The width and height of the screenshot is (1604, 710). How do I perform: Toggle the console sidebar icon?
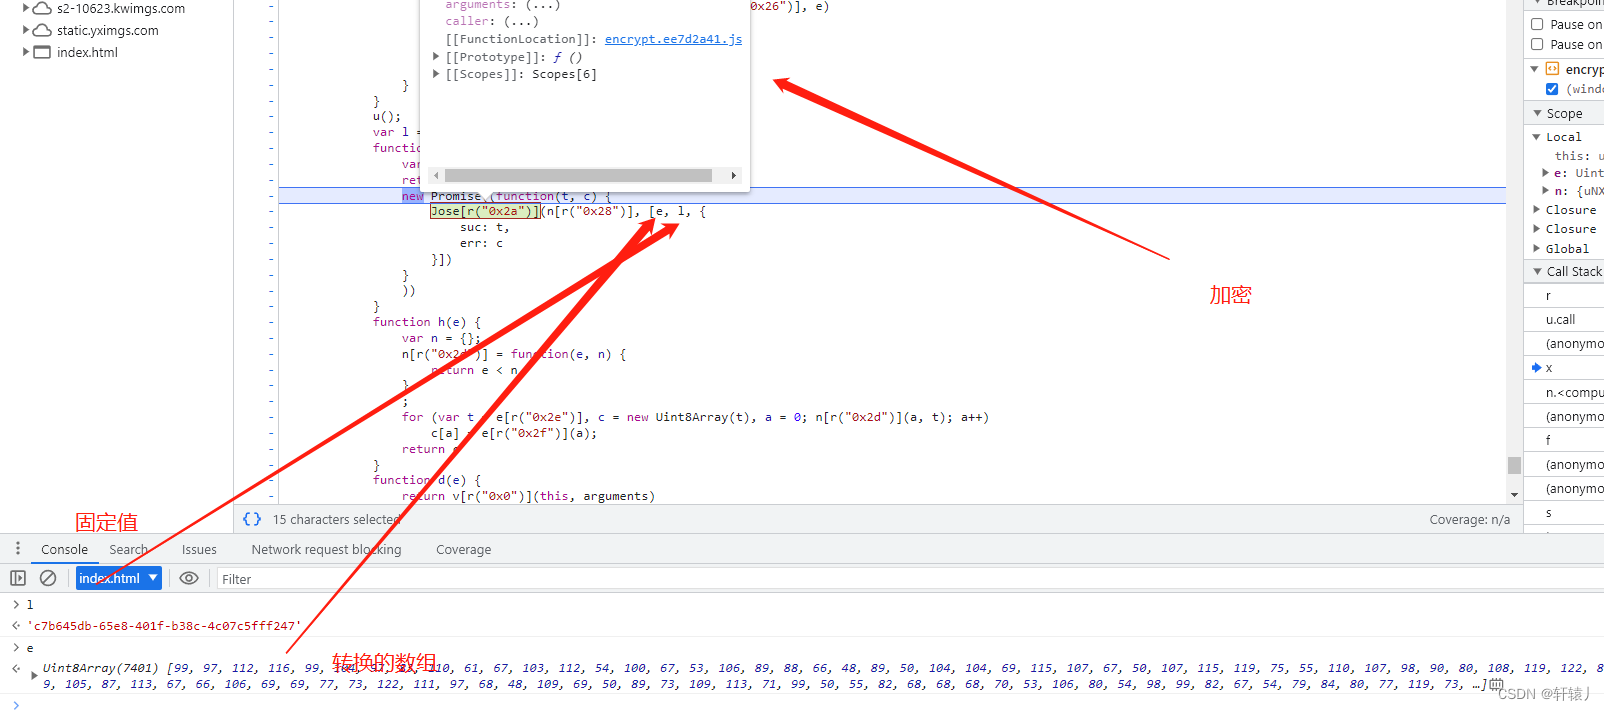pos(18,578)
